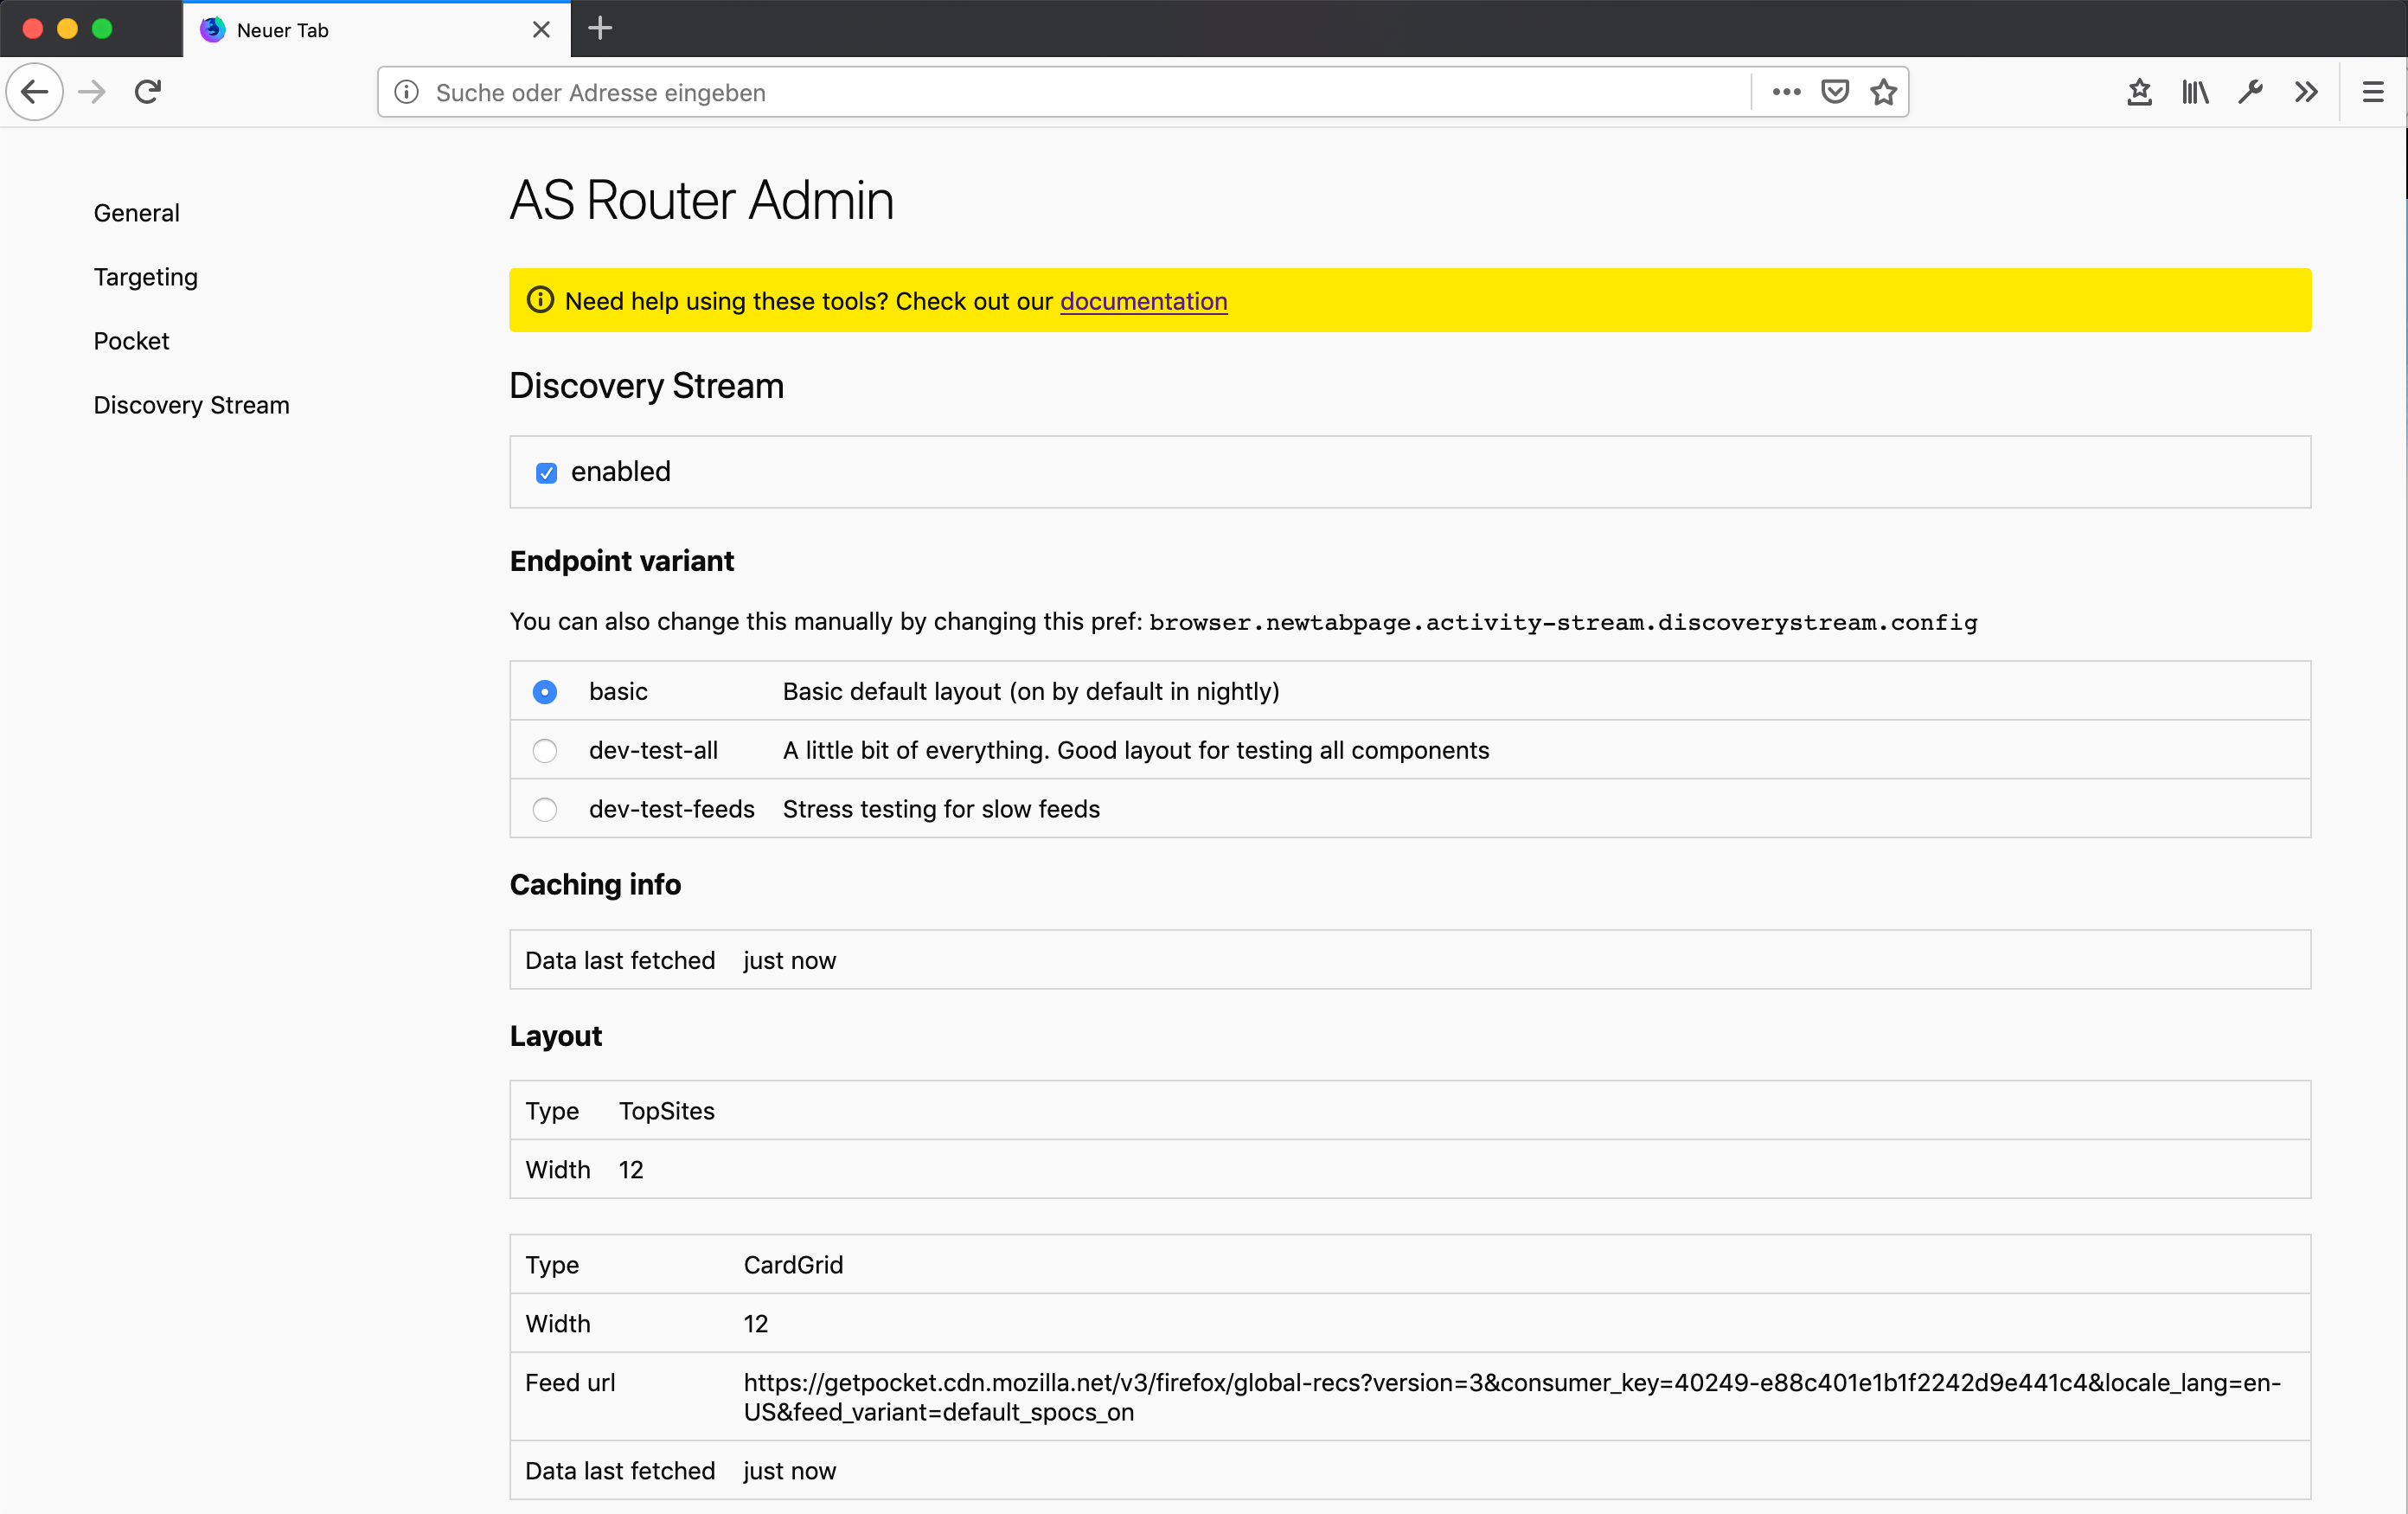Image resolution: width=2408 pixels, height=1514 pixels.
Task: Show site information icon in address bar
Action: click(406, 92)
